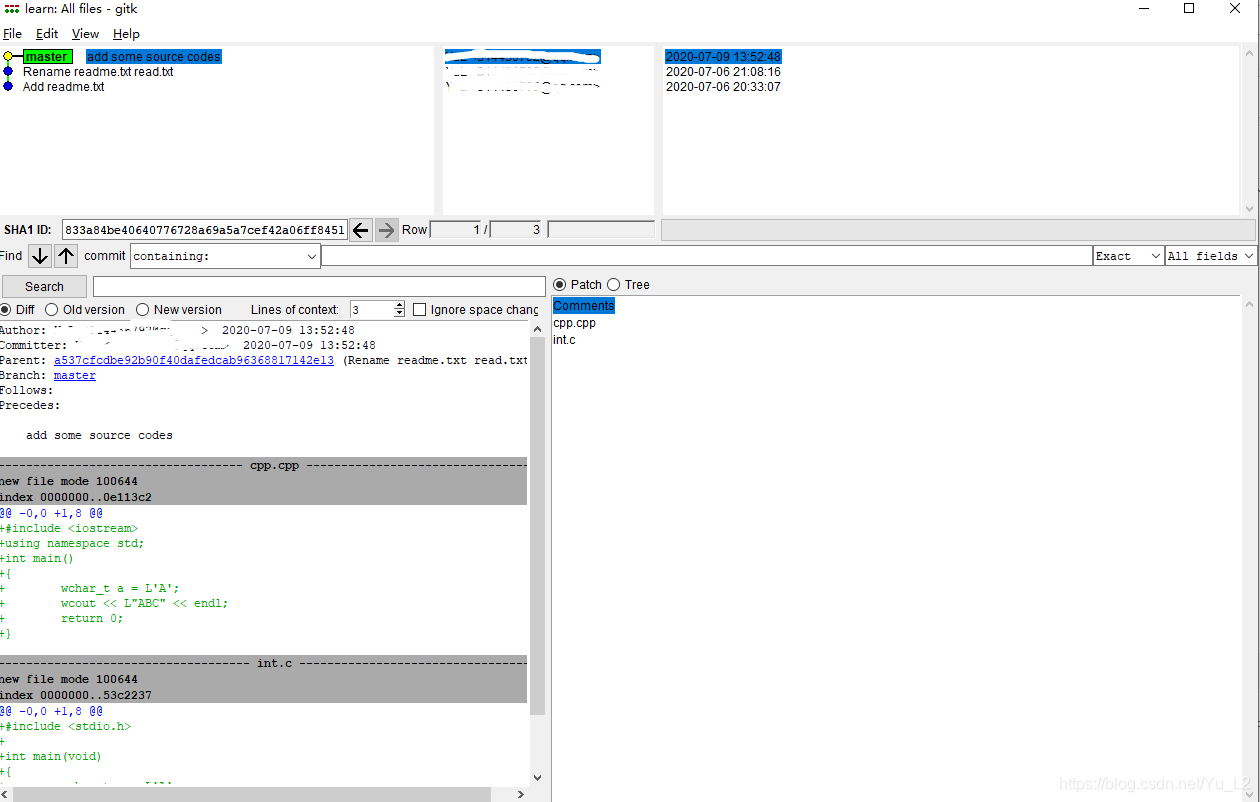Follow the master branch link
This screenshot has height=802, width=1260.
[75, 375]
